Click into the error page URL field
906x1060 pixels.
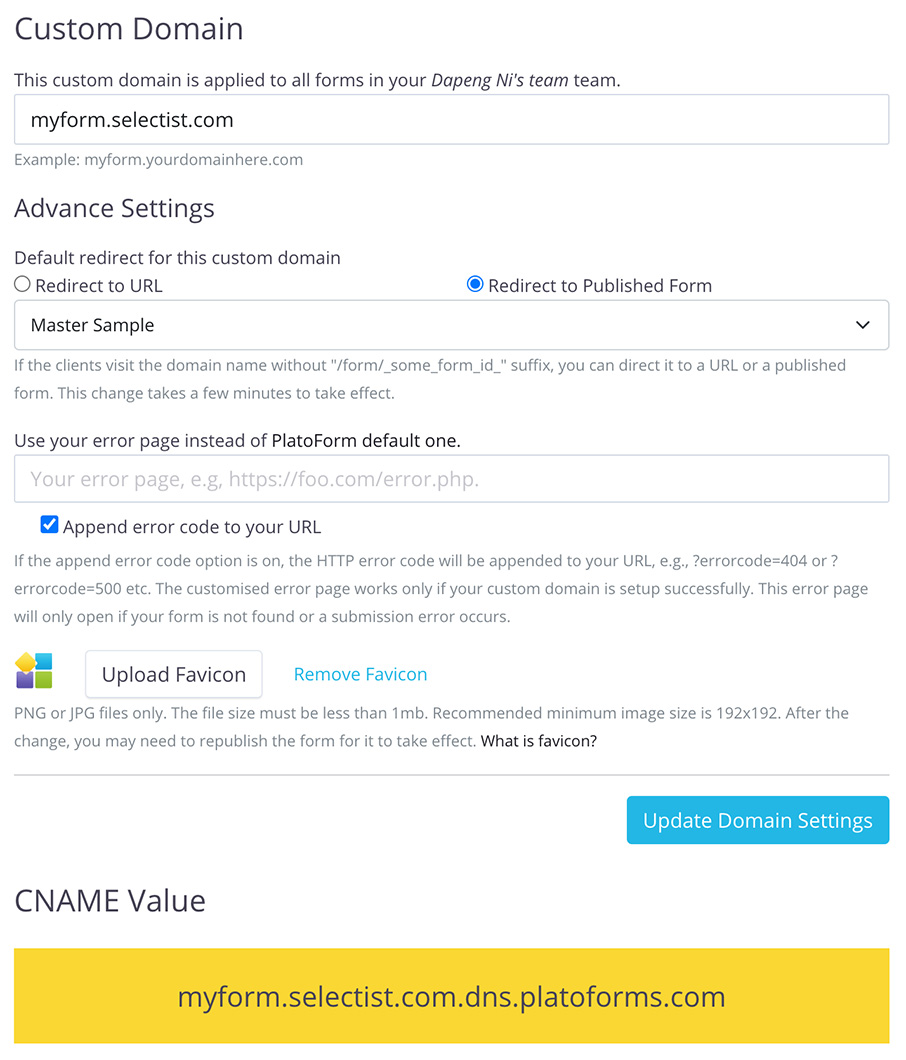[x=451, y=479]
